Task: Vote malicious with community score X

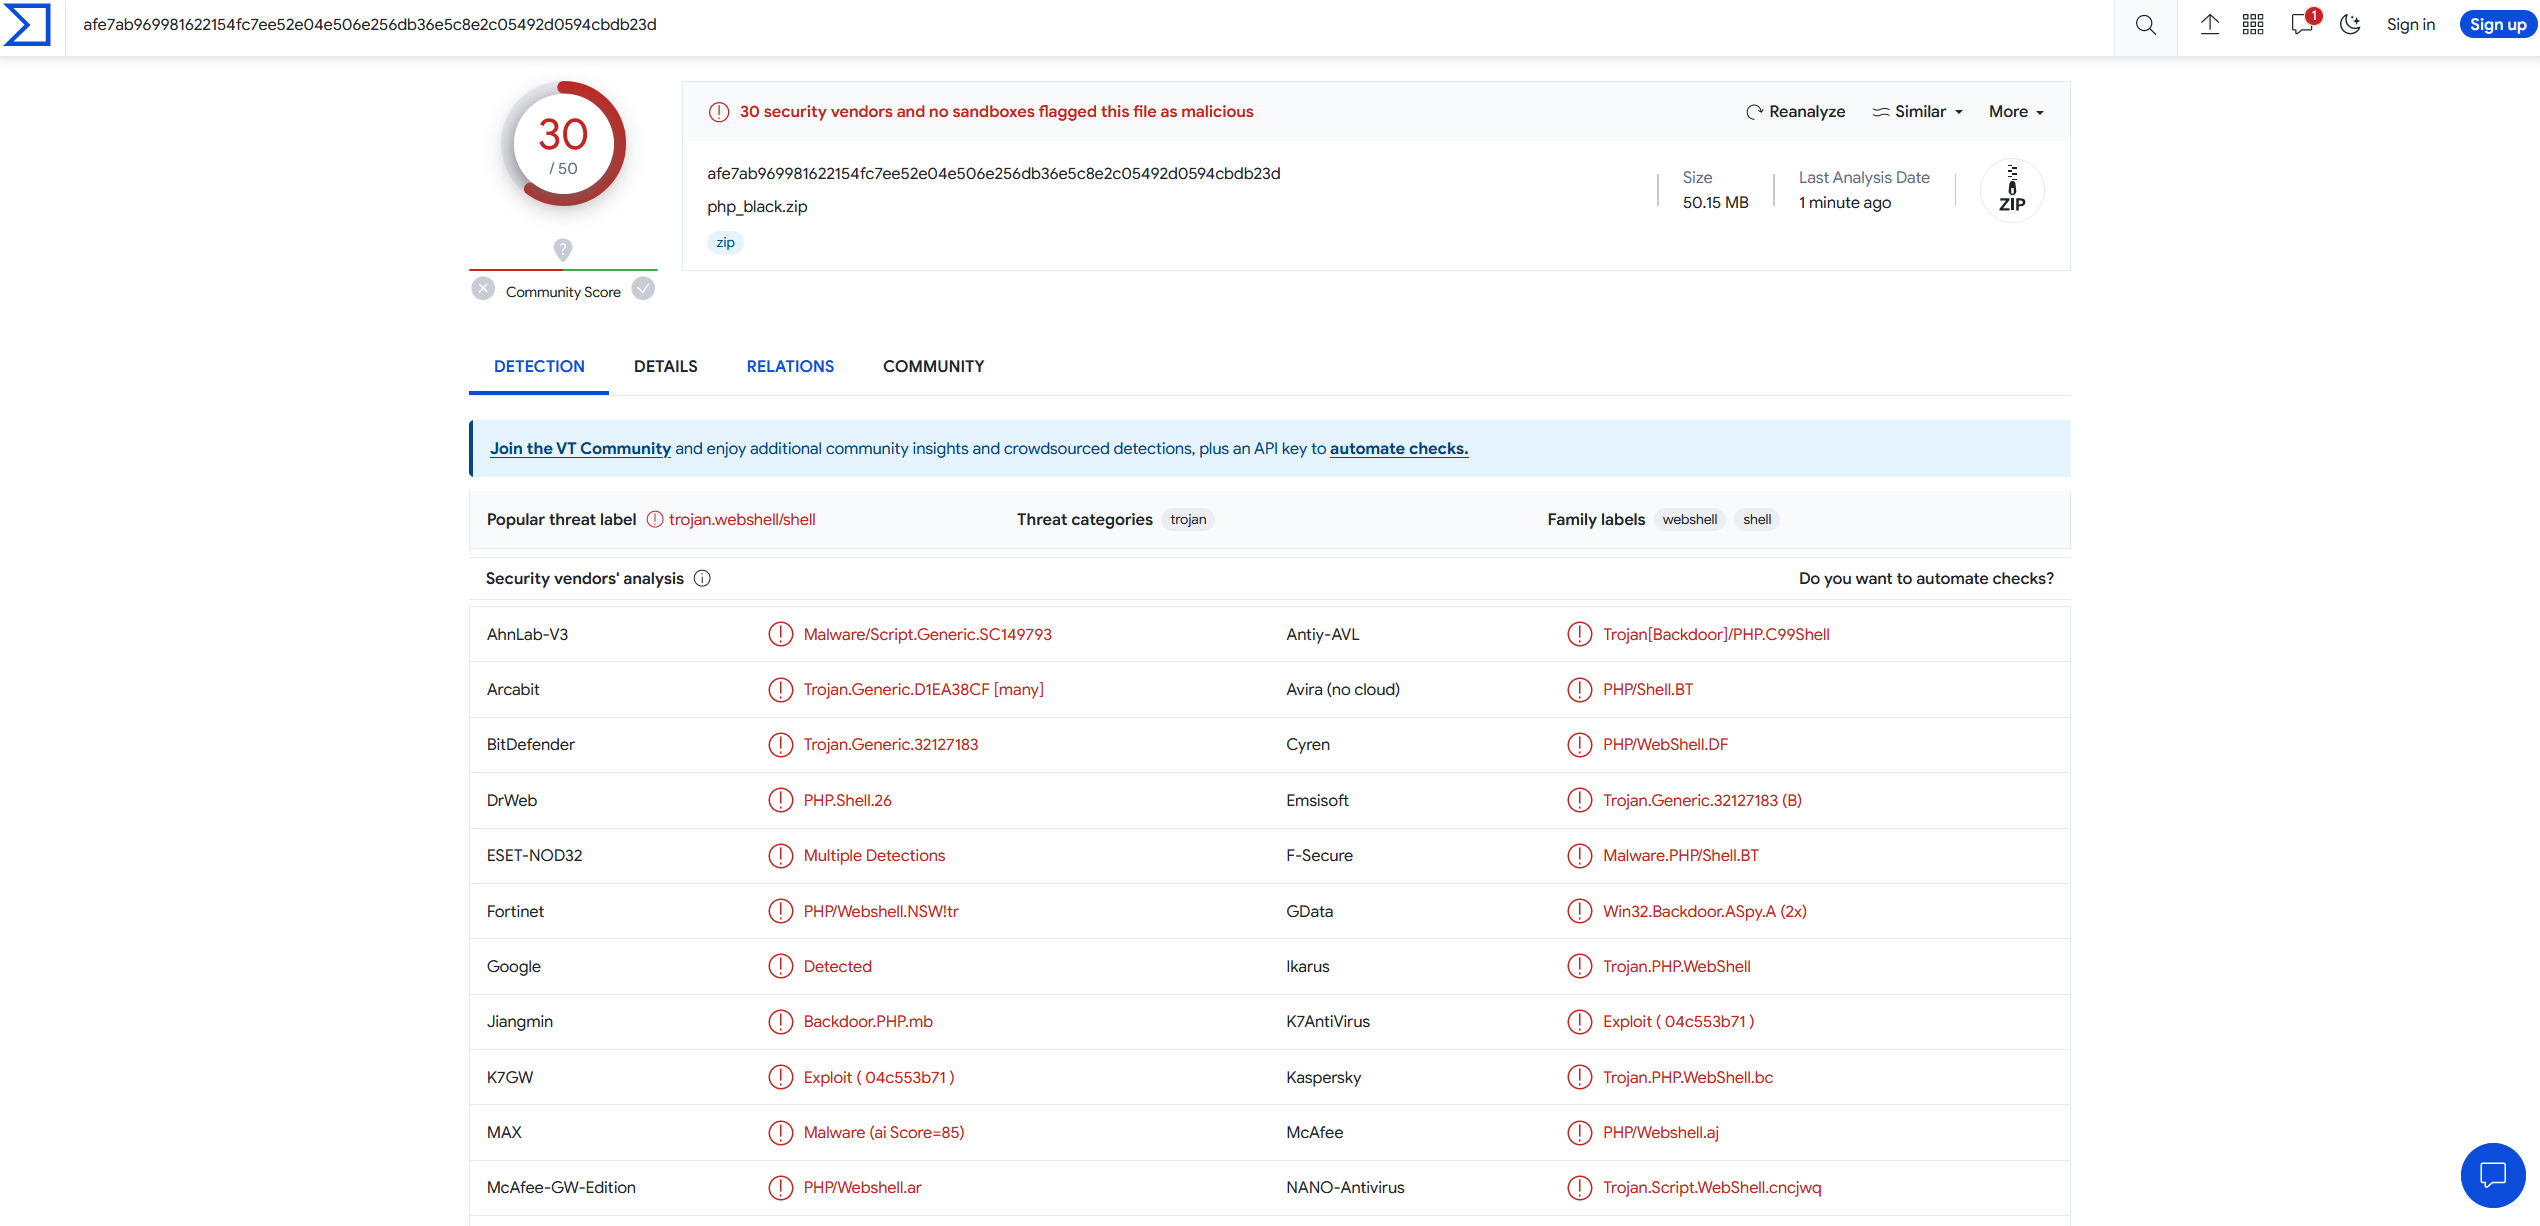Action: pos(483,289)
